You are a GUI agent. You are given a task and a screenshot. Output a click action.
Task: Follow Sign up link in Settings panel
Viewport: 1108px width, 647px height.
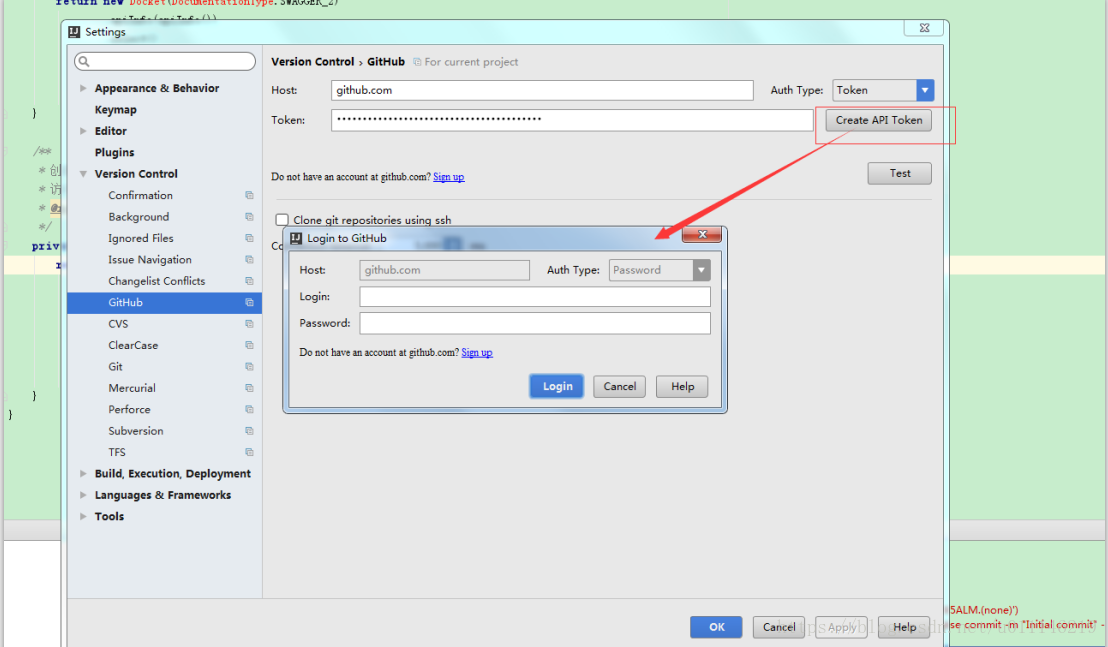coord(449,177)
